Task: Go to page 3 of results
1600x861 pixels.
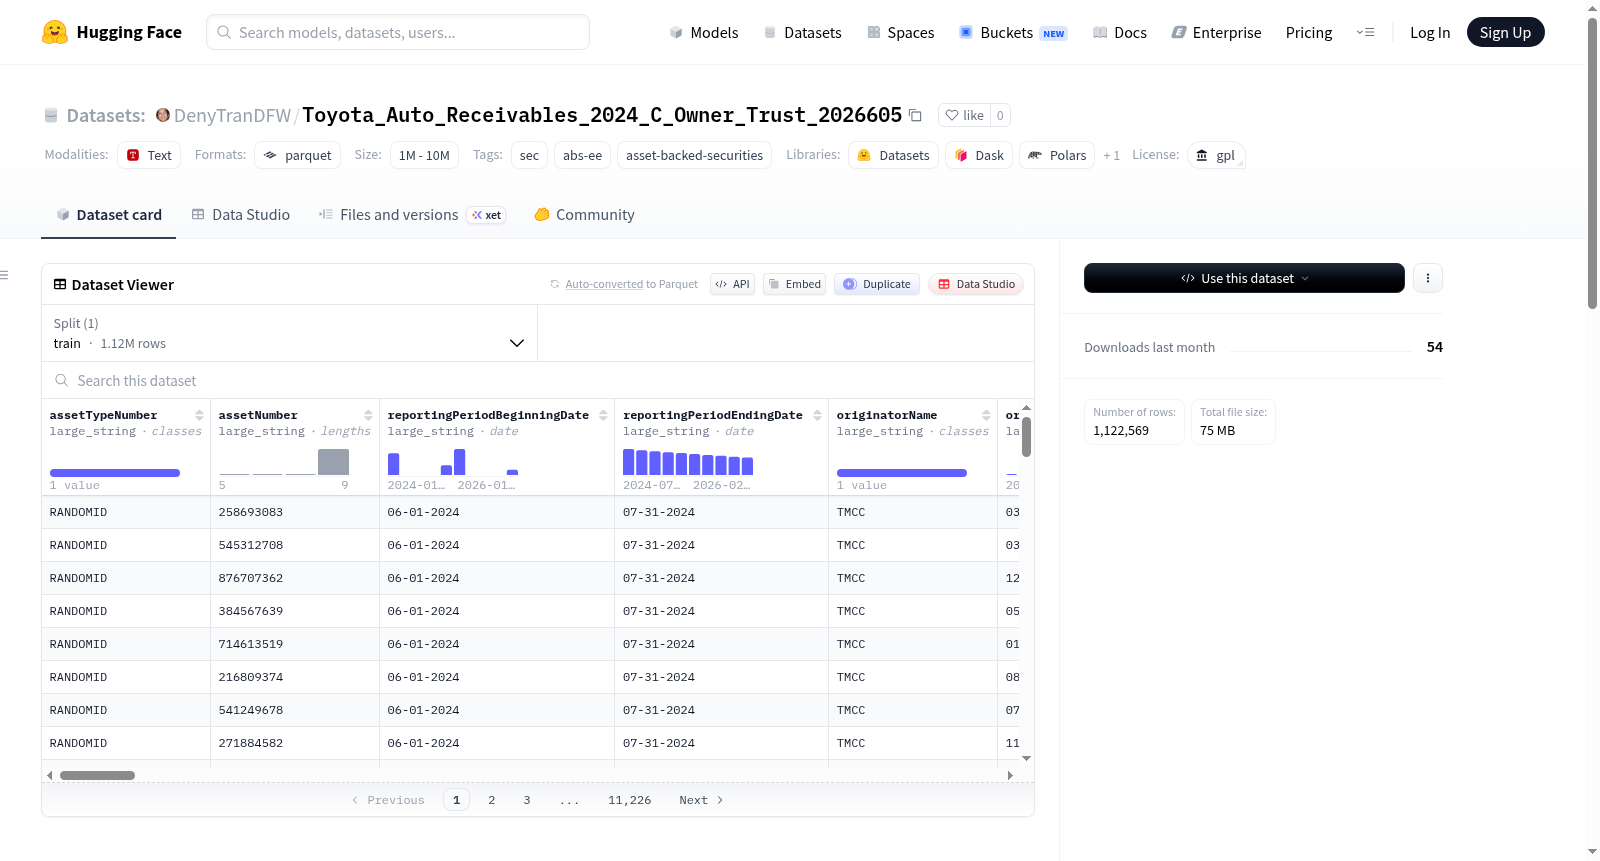Action: point(527,800)
